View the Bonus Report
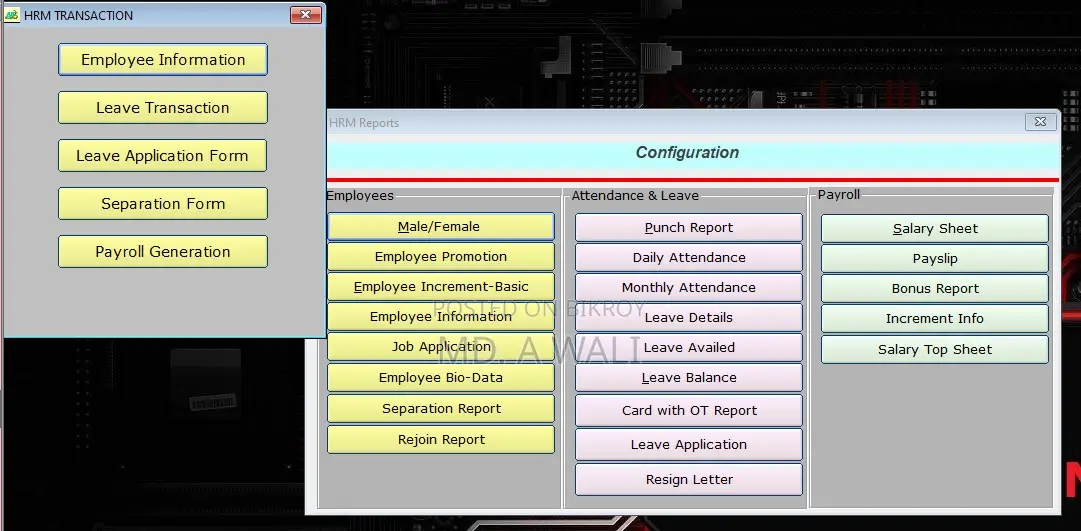The image size is (1081, 531). click(x=935, y=289)
